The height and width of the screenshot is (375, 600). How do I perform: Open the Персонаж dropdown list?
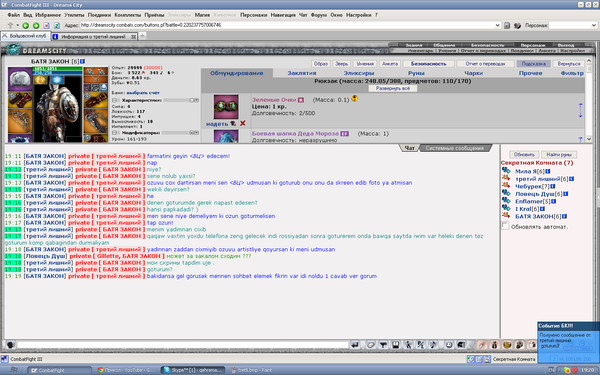point(594,25)
